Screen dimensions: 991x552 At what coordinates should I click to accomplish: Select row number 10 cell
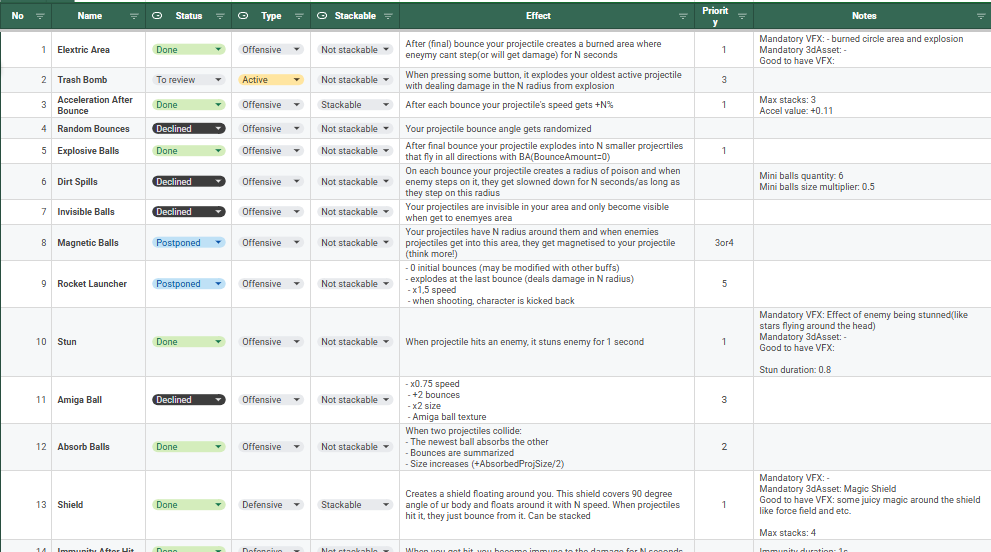point(26,341)
